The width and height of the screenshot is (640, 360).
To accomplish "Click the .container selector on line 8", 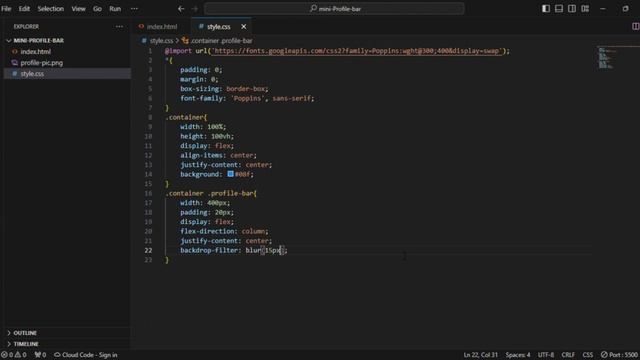I will 185,117.
